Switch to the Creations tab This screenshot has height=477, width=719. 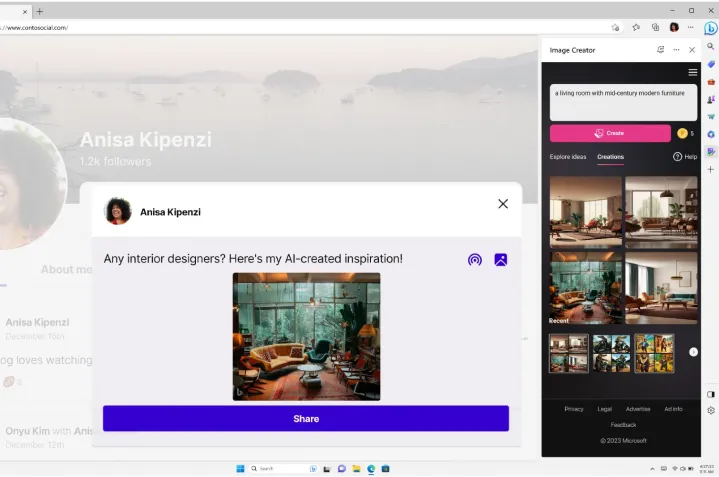point(610,157)
